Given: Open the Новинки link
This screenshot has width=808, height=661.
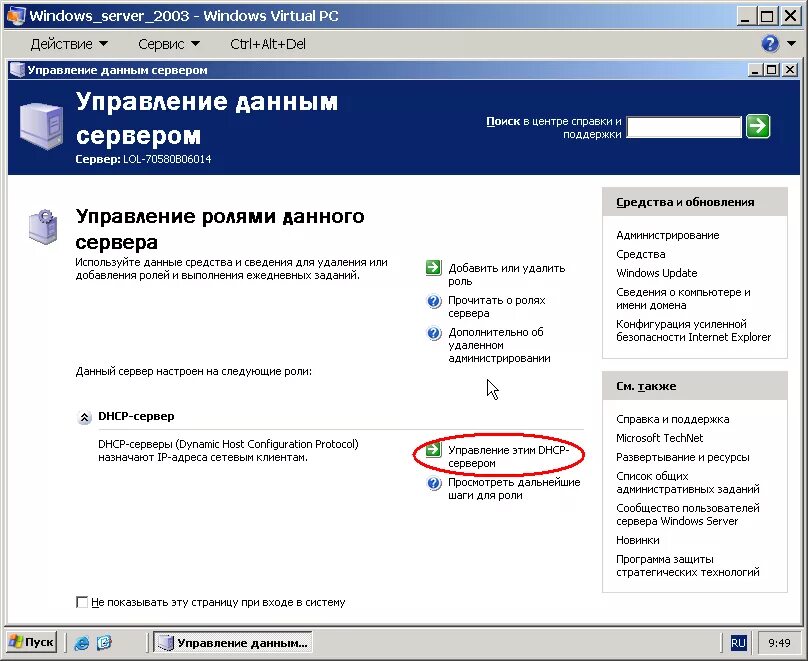Looking at the screenshot, I should click(x=638, y=540).
